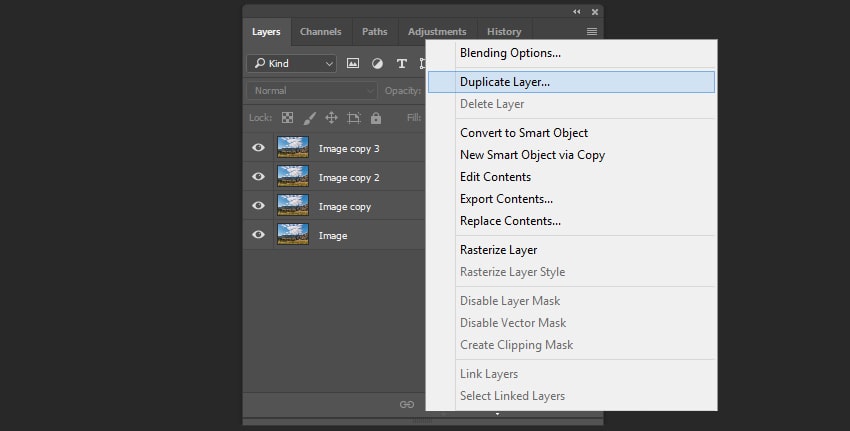Click the lock position move icon
850x431 pixels.
(331, 118)
